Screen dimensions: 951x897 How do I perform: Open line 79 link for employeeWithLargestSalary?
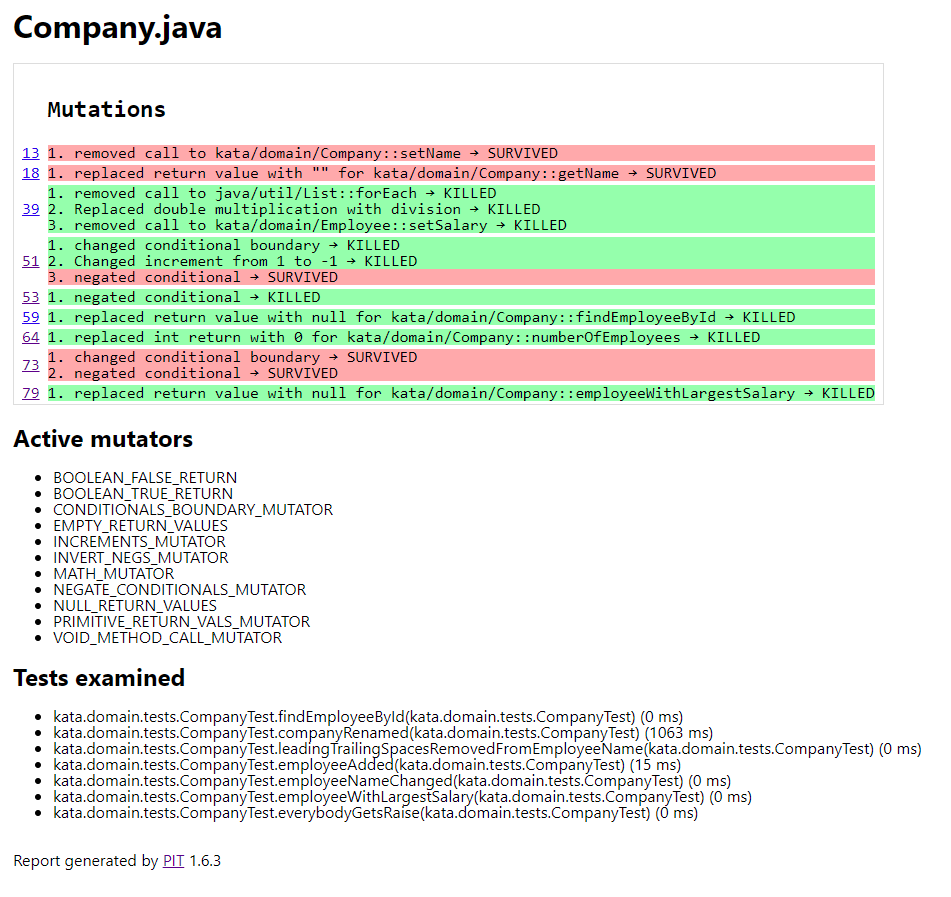[30, 393]
